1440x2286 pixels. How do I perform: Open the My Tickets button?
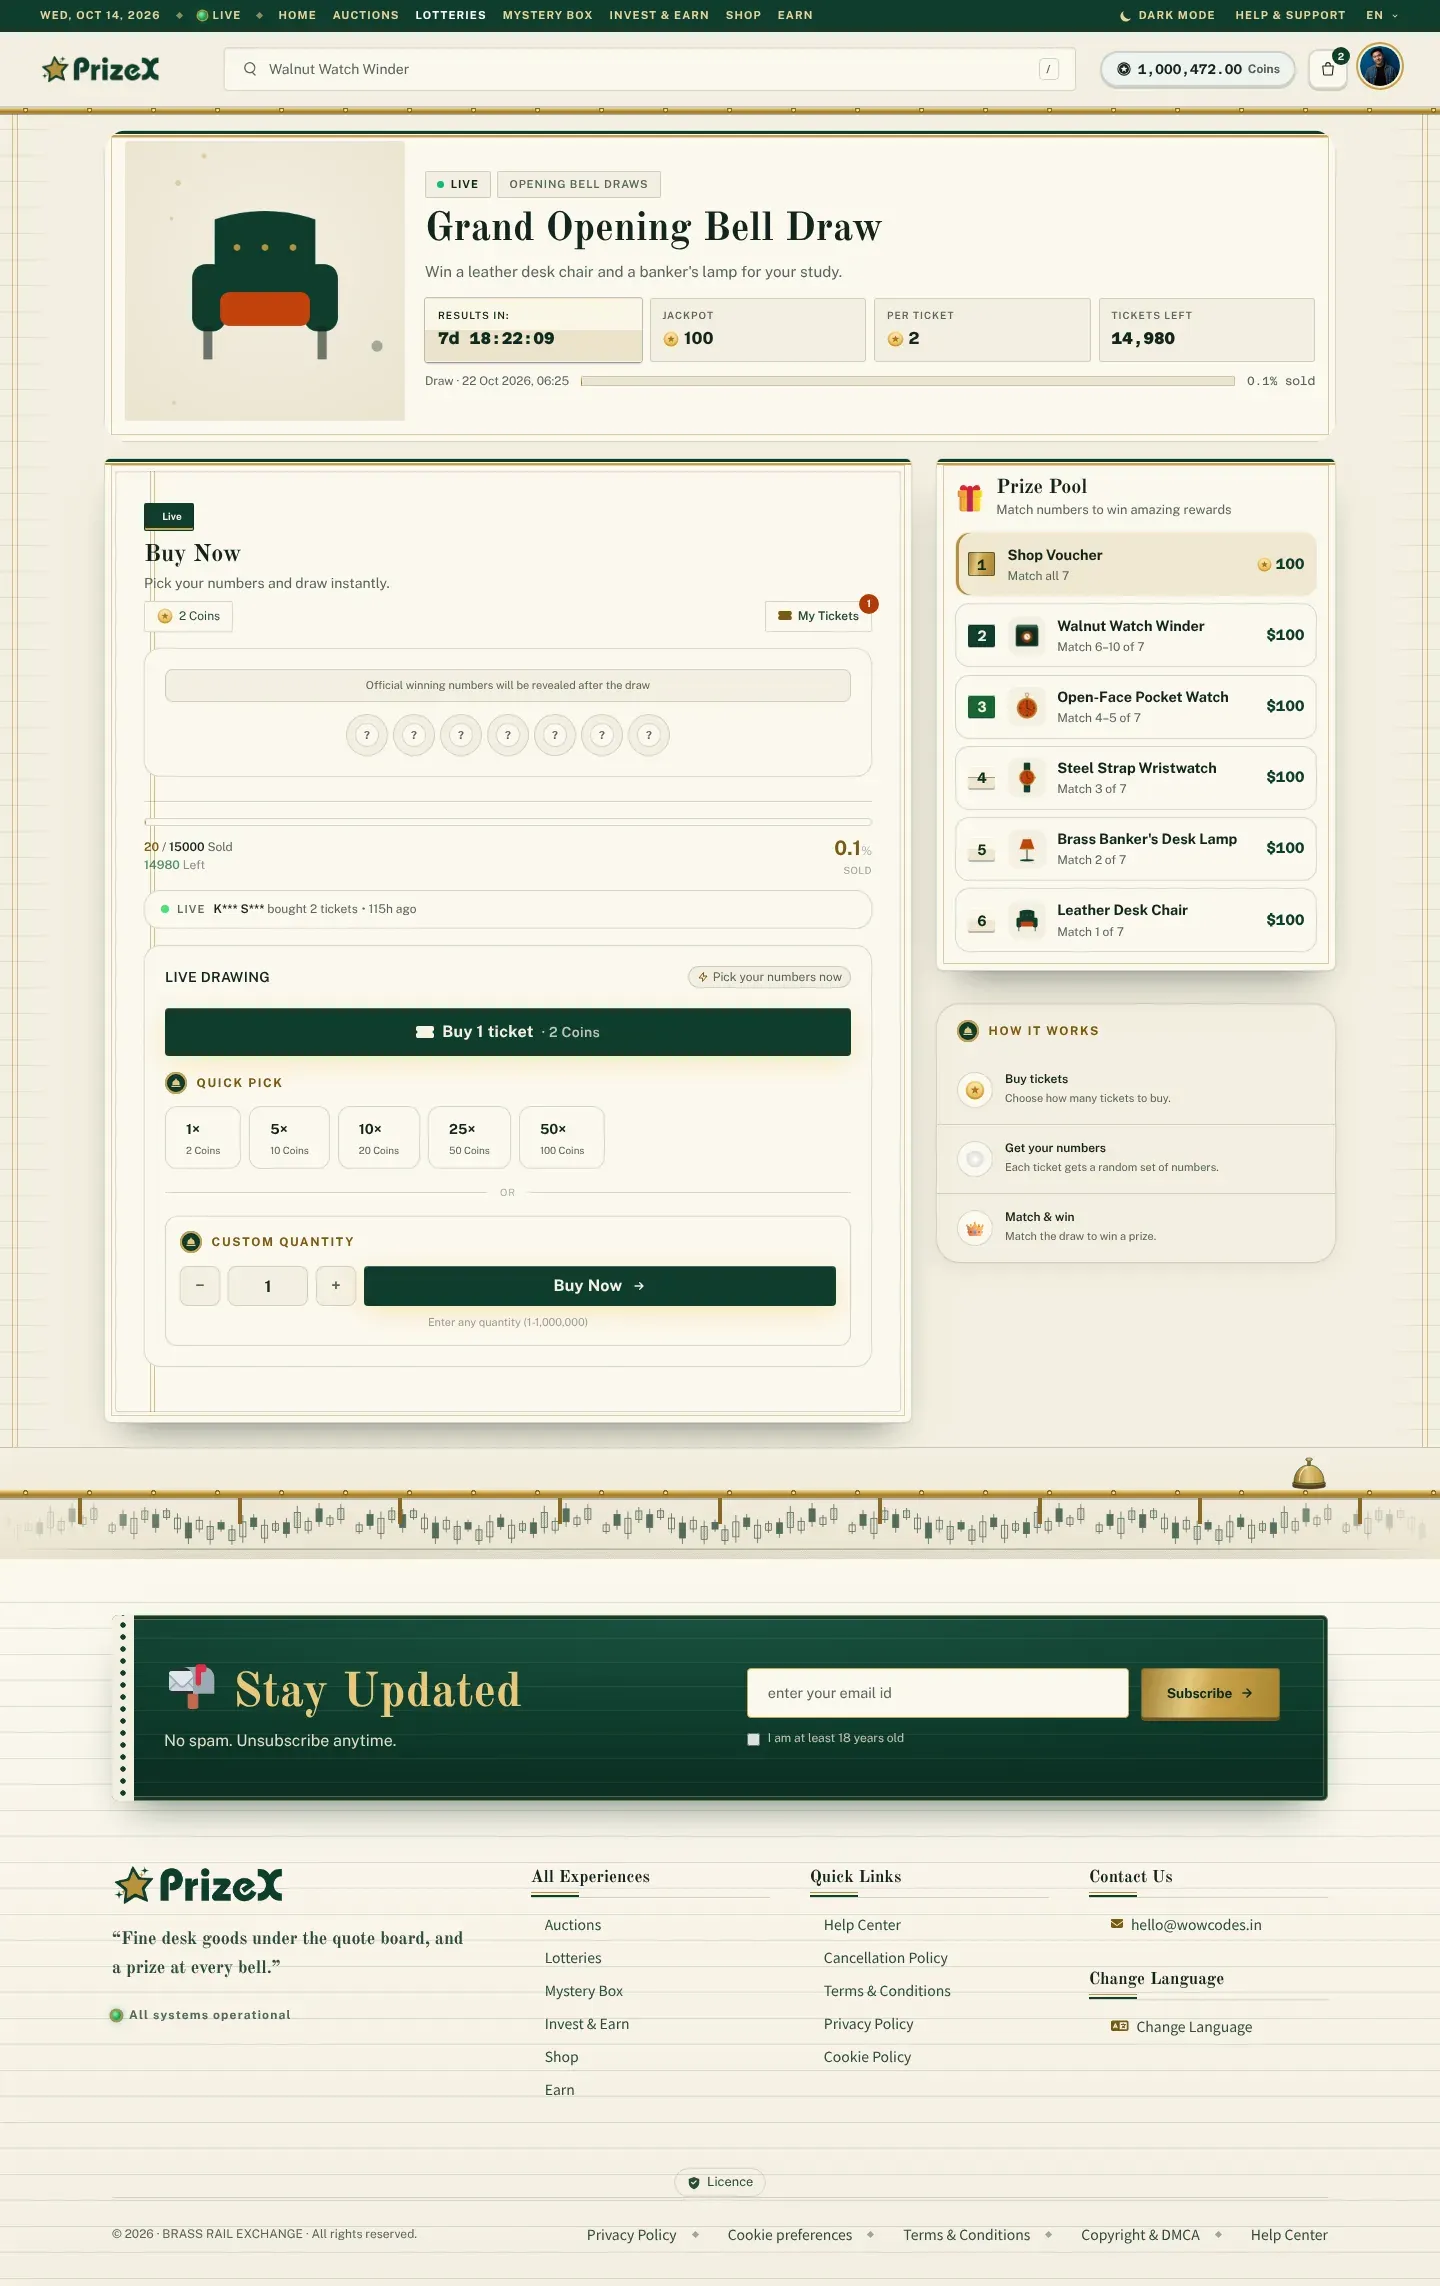[819, 616]
